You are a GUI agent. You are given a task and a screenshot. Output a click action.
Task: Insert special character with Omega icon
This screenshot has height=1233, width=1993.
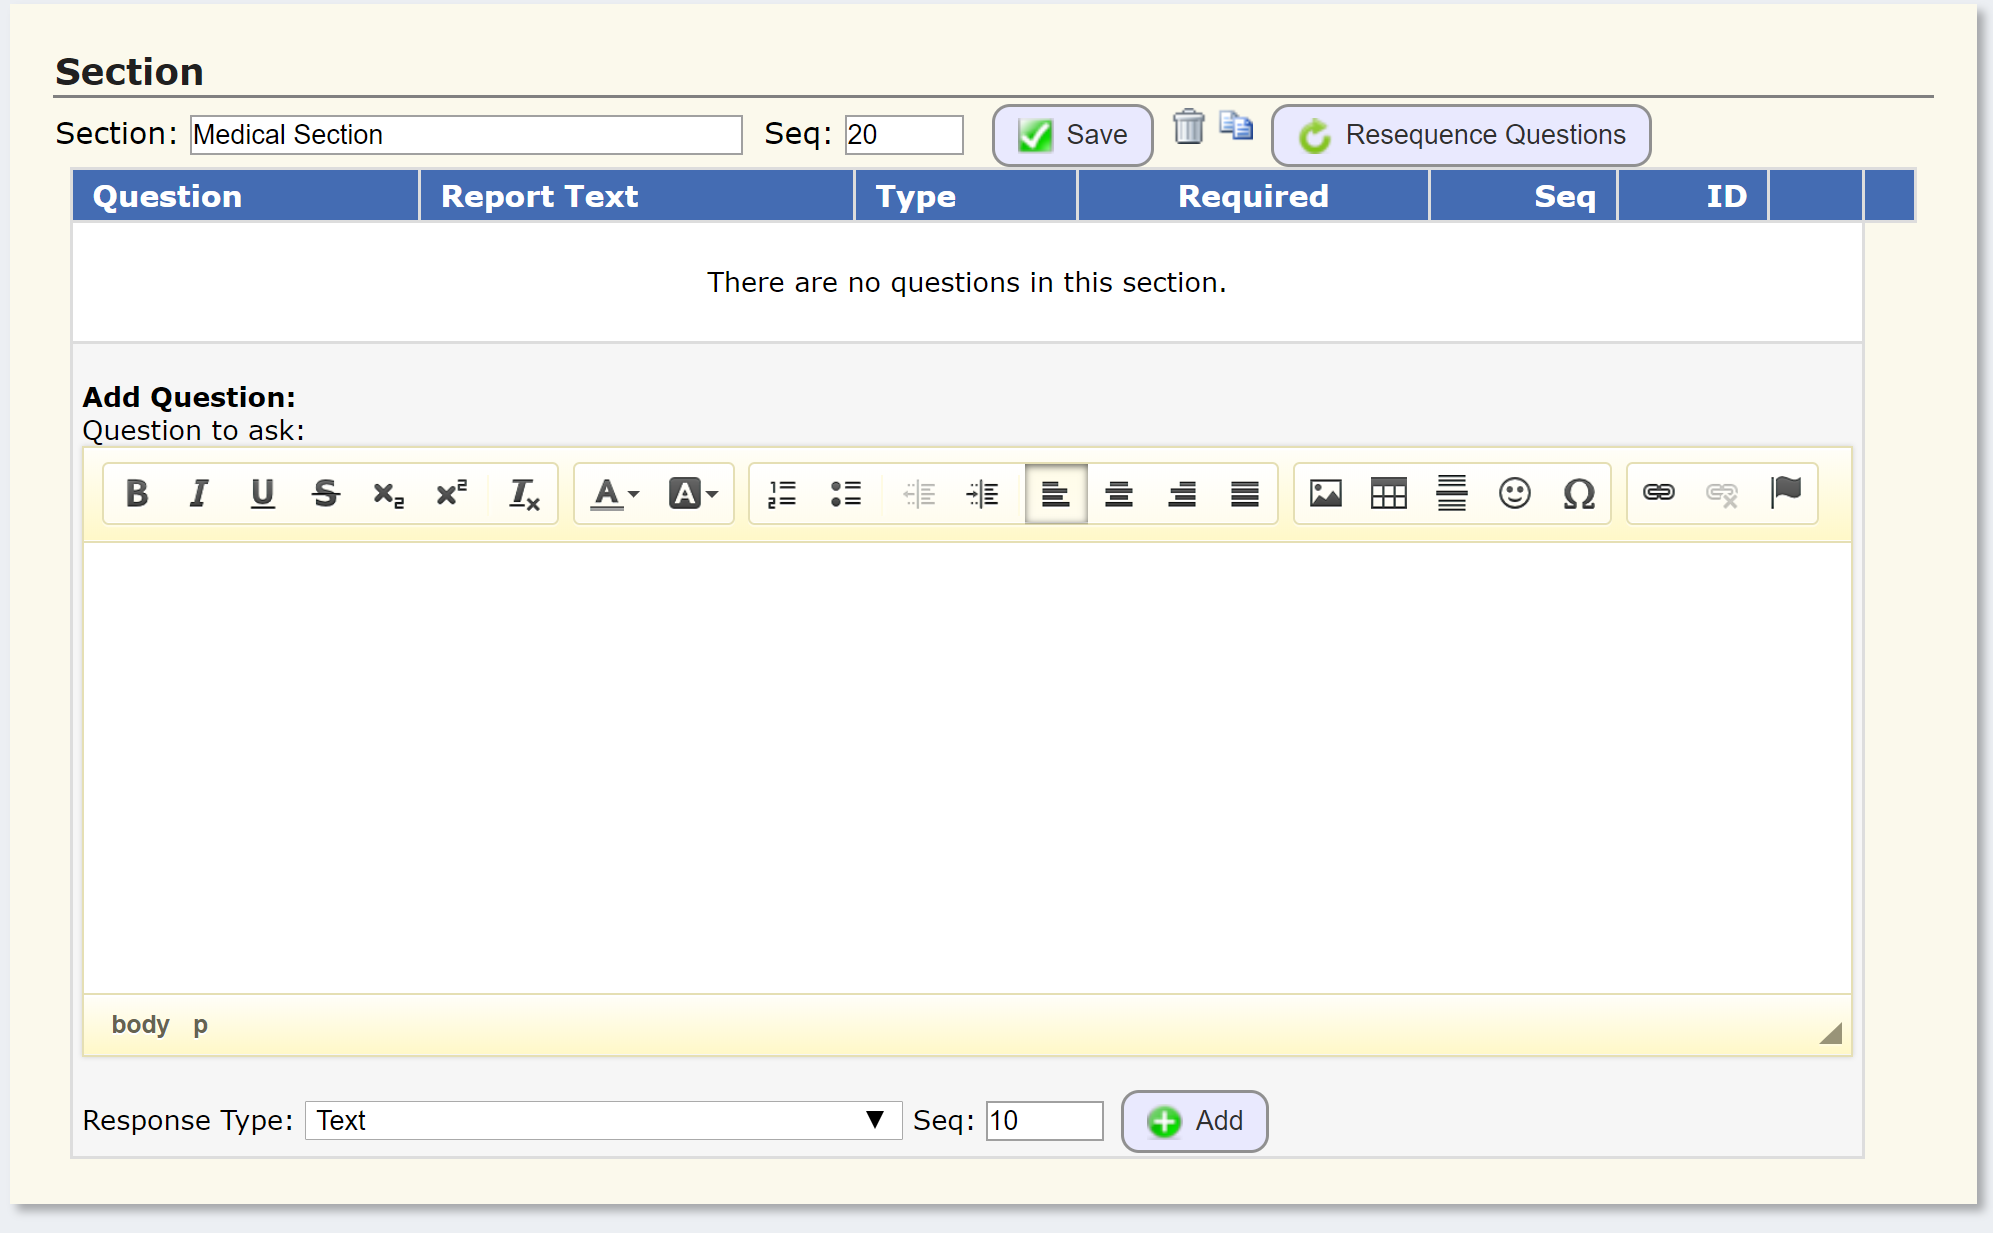1578,493
